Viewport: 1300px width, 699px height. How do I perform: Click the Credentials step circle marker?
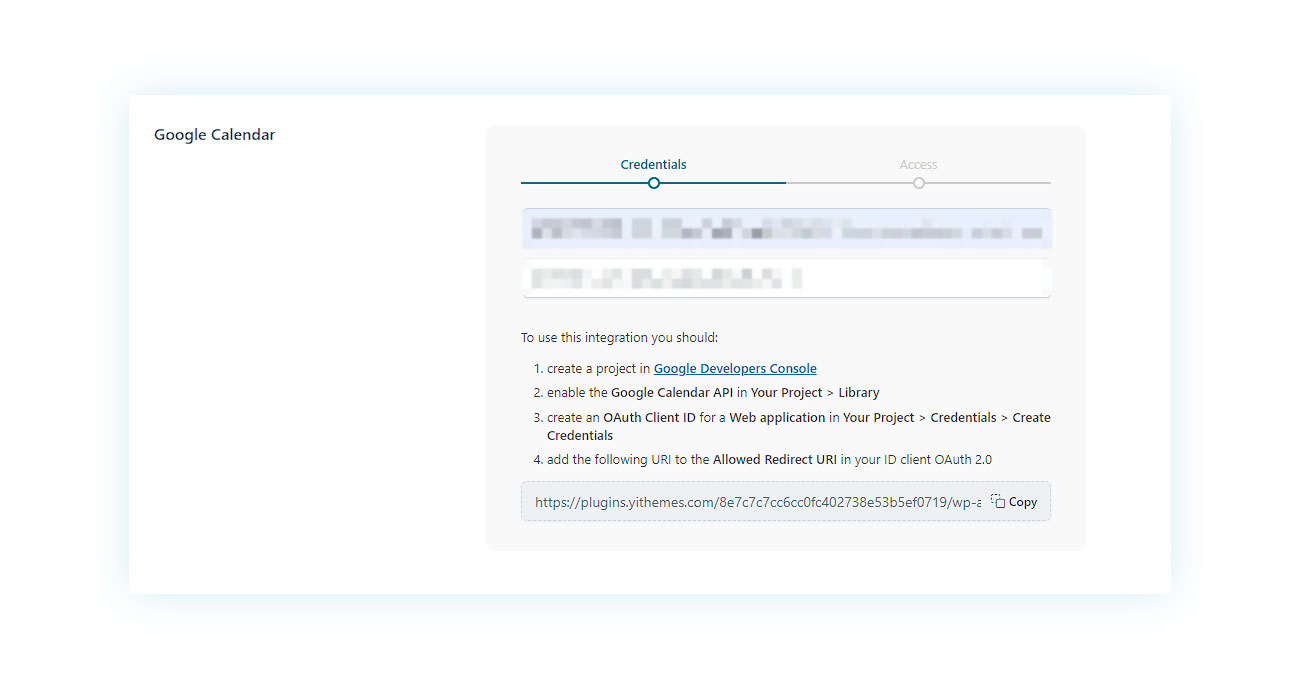[654, 183]
